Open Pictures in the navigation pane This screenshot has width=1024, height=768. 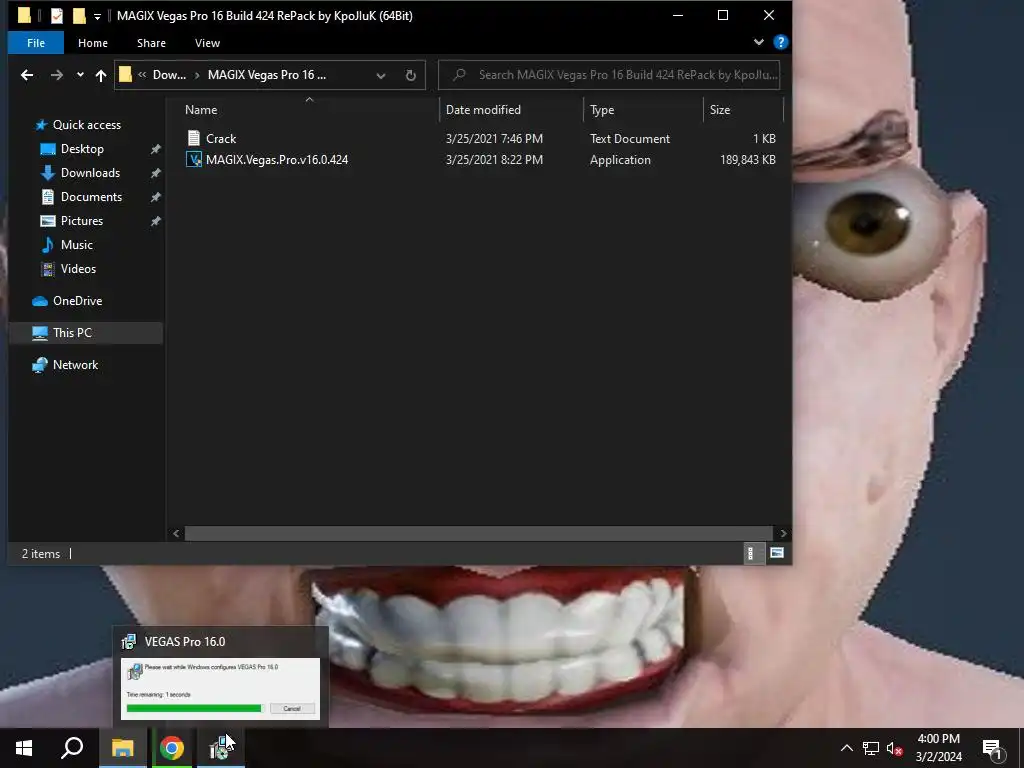click(x=82, y=221)
